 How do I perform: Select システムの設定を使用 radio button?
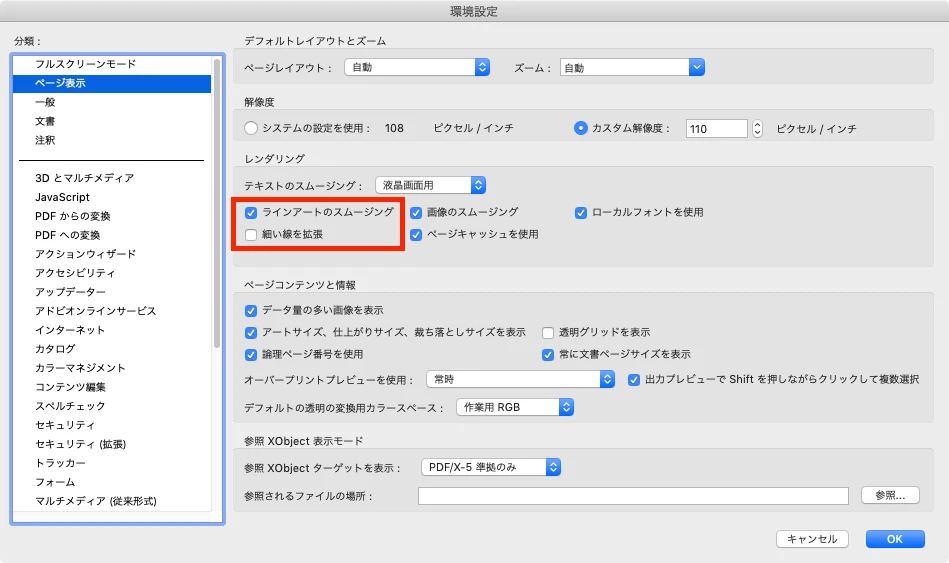[251, 128]
